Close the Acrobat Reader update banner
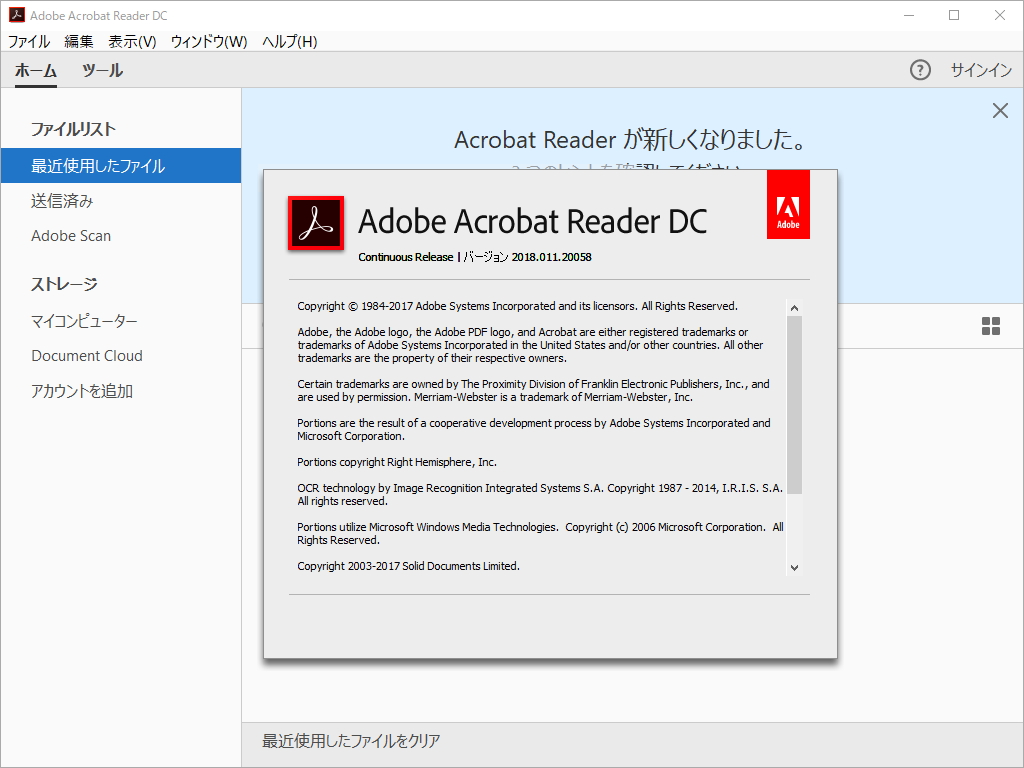This screenshot has height=768, width=1024. click(x=1000, y=110)
